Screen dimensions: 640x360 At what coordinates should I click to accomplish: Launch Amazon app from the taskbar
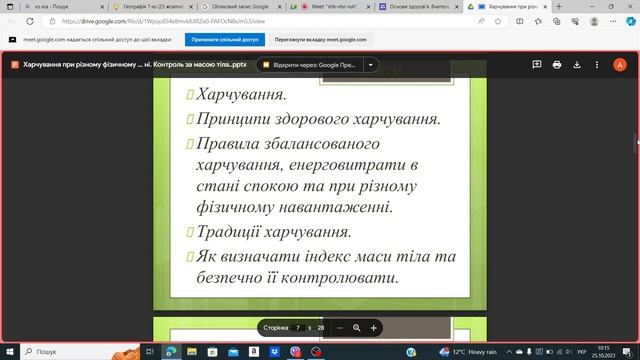click(x=254, y=351)
